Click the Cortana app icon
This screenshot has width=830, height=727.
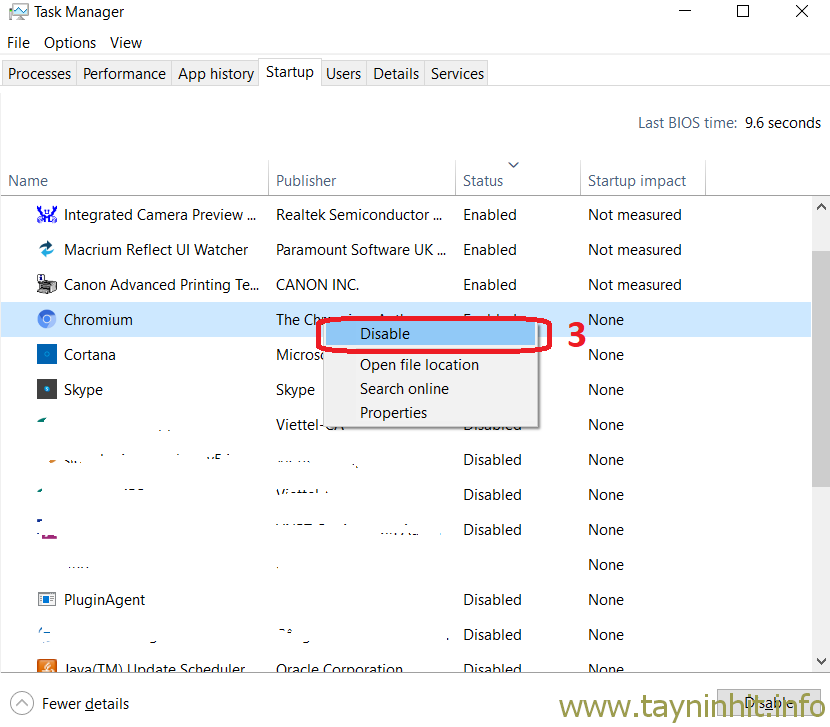pyautogui.click(x=46, y=355)
